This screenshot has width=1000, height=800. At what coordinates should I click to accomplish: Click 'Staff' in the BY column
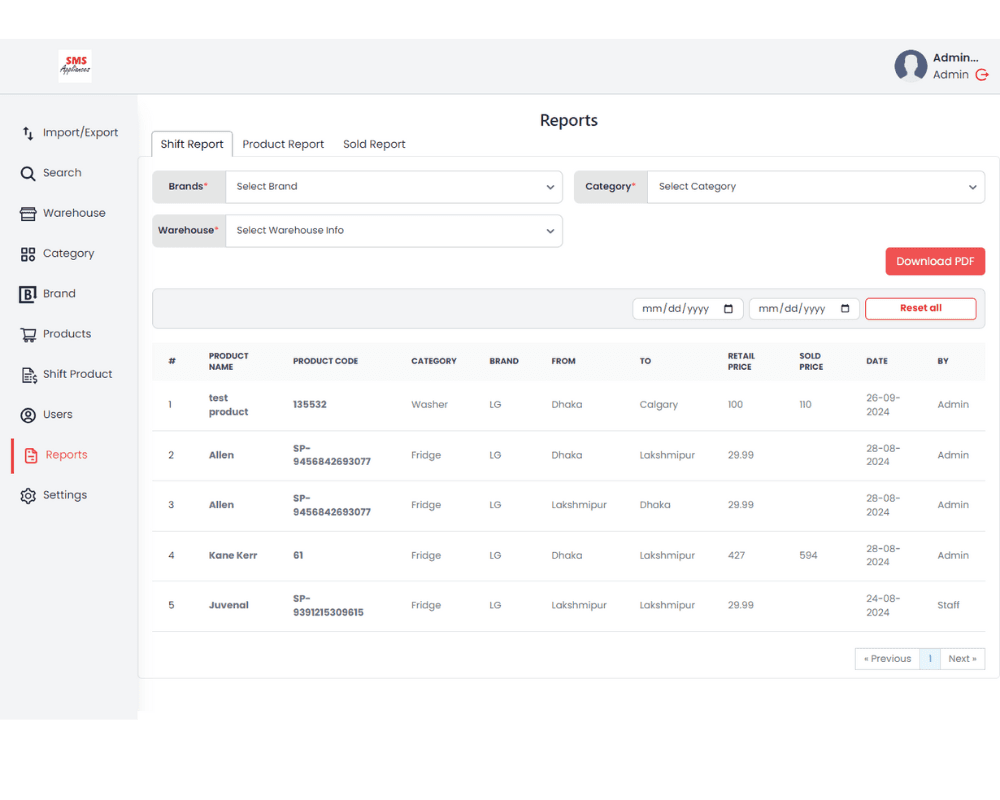point(948,606)
